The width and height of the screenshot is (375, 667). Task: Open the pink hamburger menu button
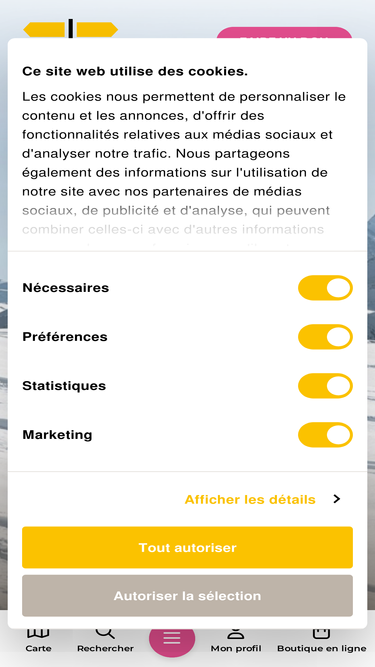(x=172, y=637)
